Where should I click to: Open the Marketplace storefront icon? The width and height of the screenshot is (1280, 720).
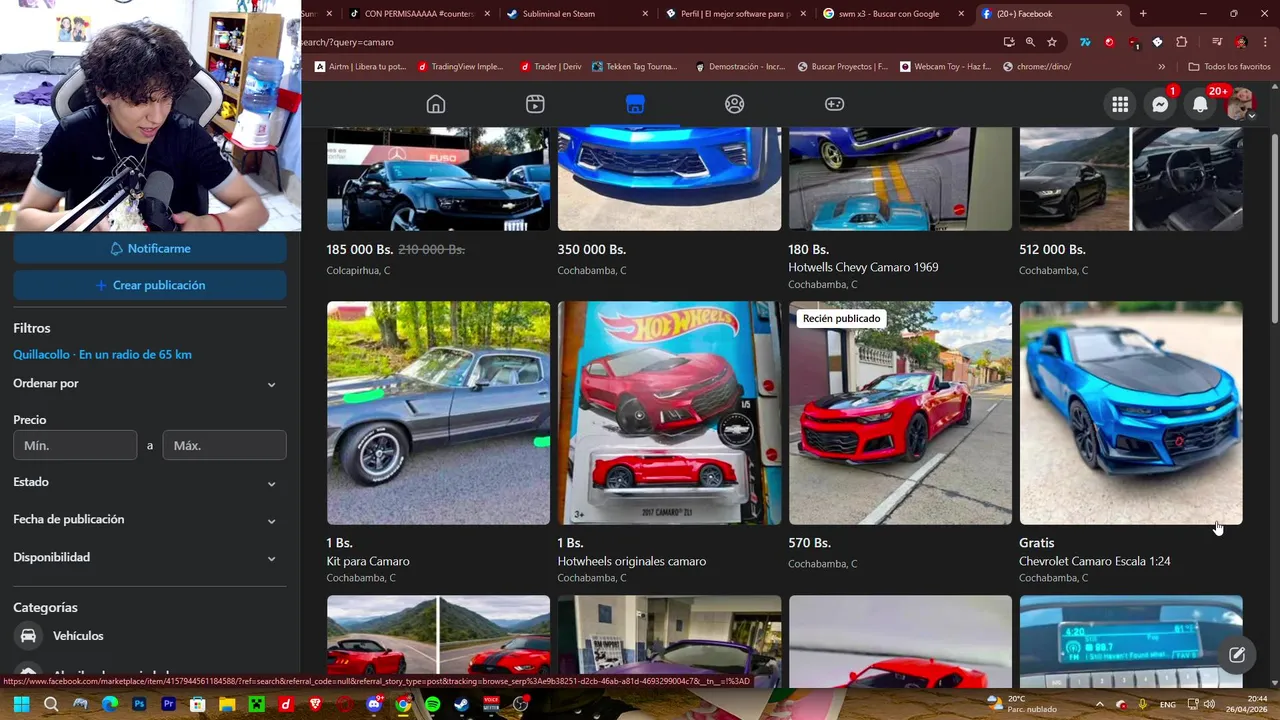(635, 104)
